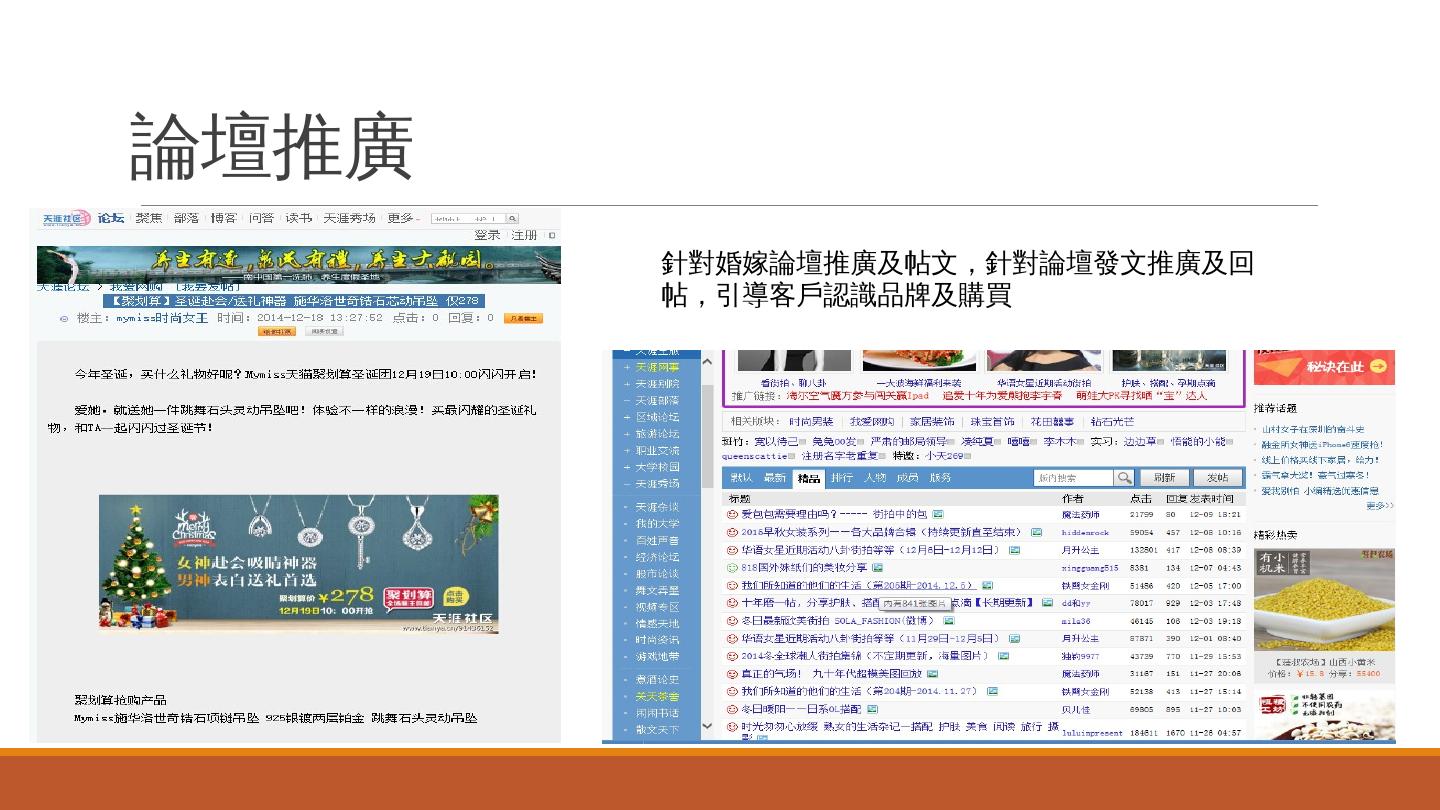
Task: Switch to the 最新 tab
Action: 775,478
